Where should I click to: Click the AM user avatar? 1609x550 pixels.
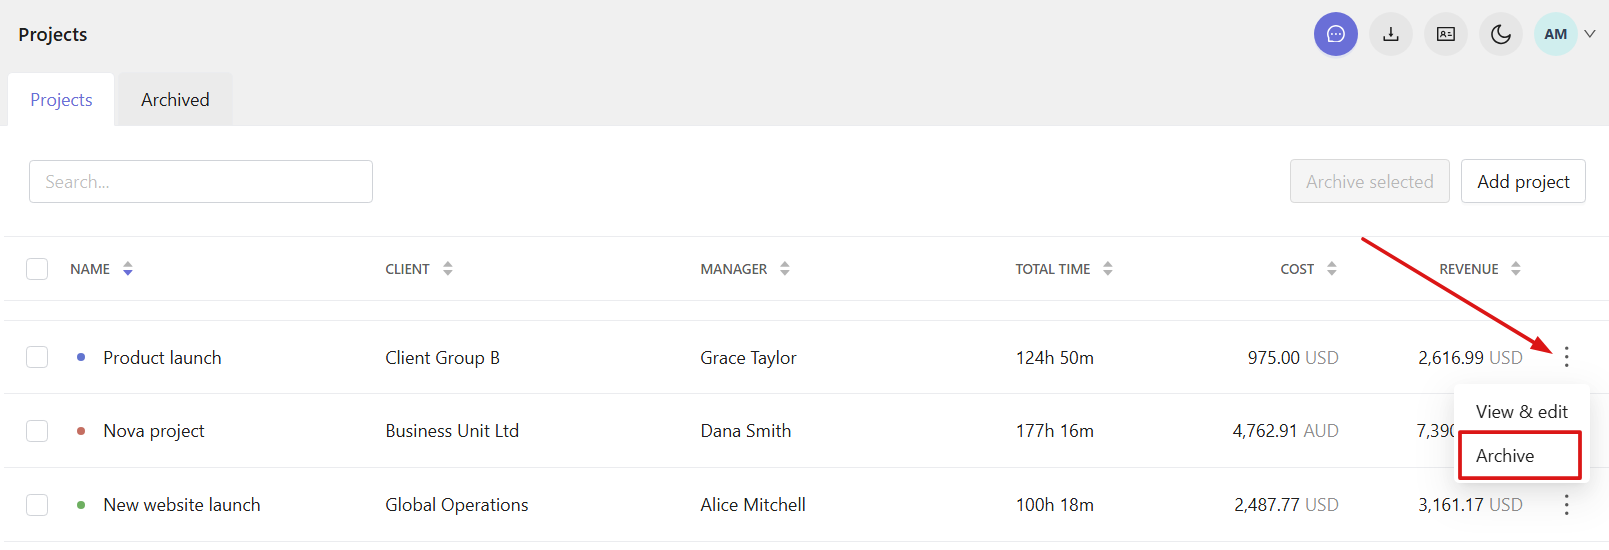click(x=1556, y=34)
